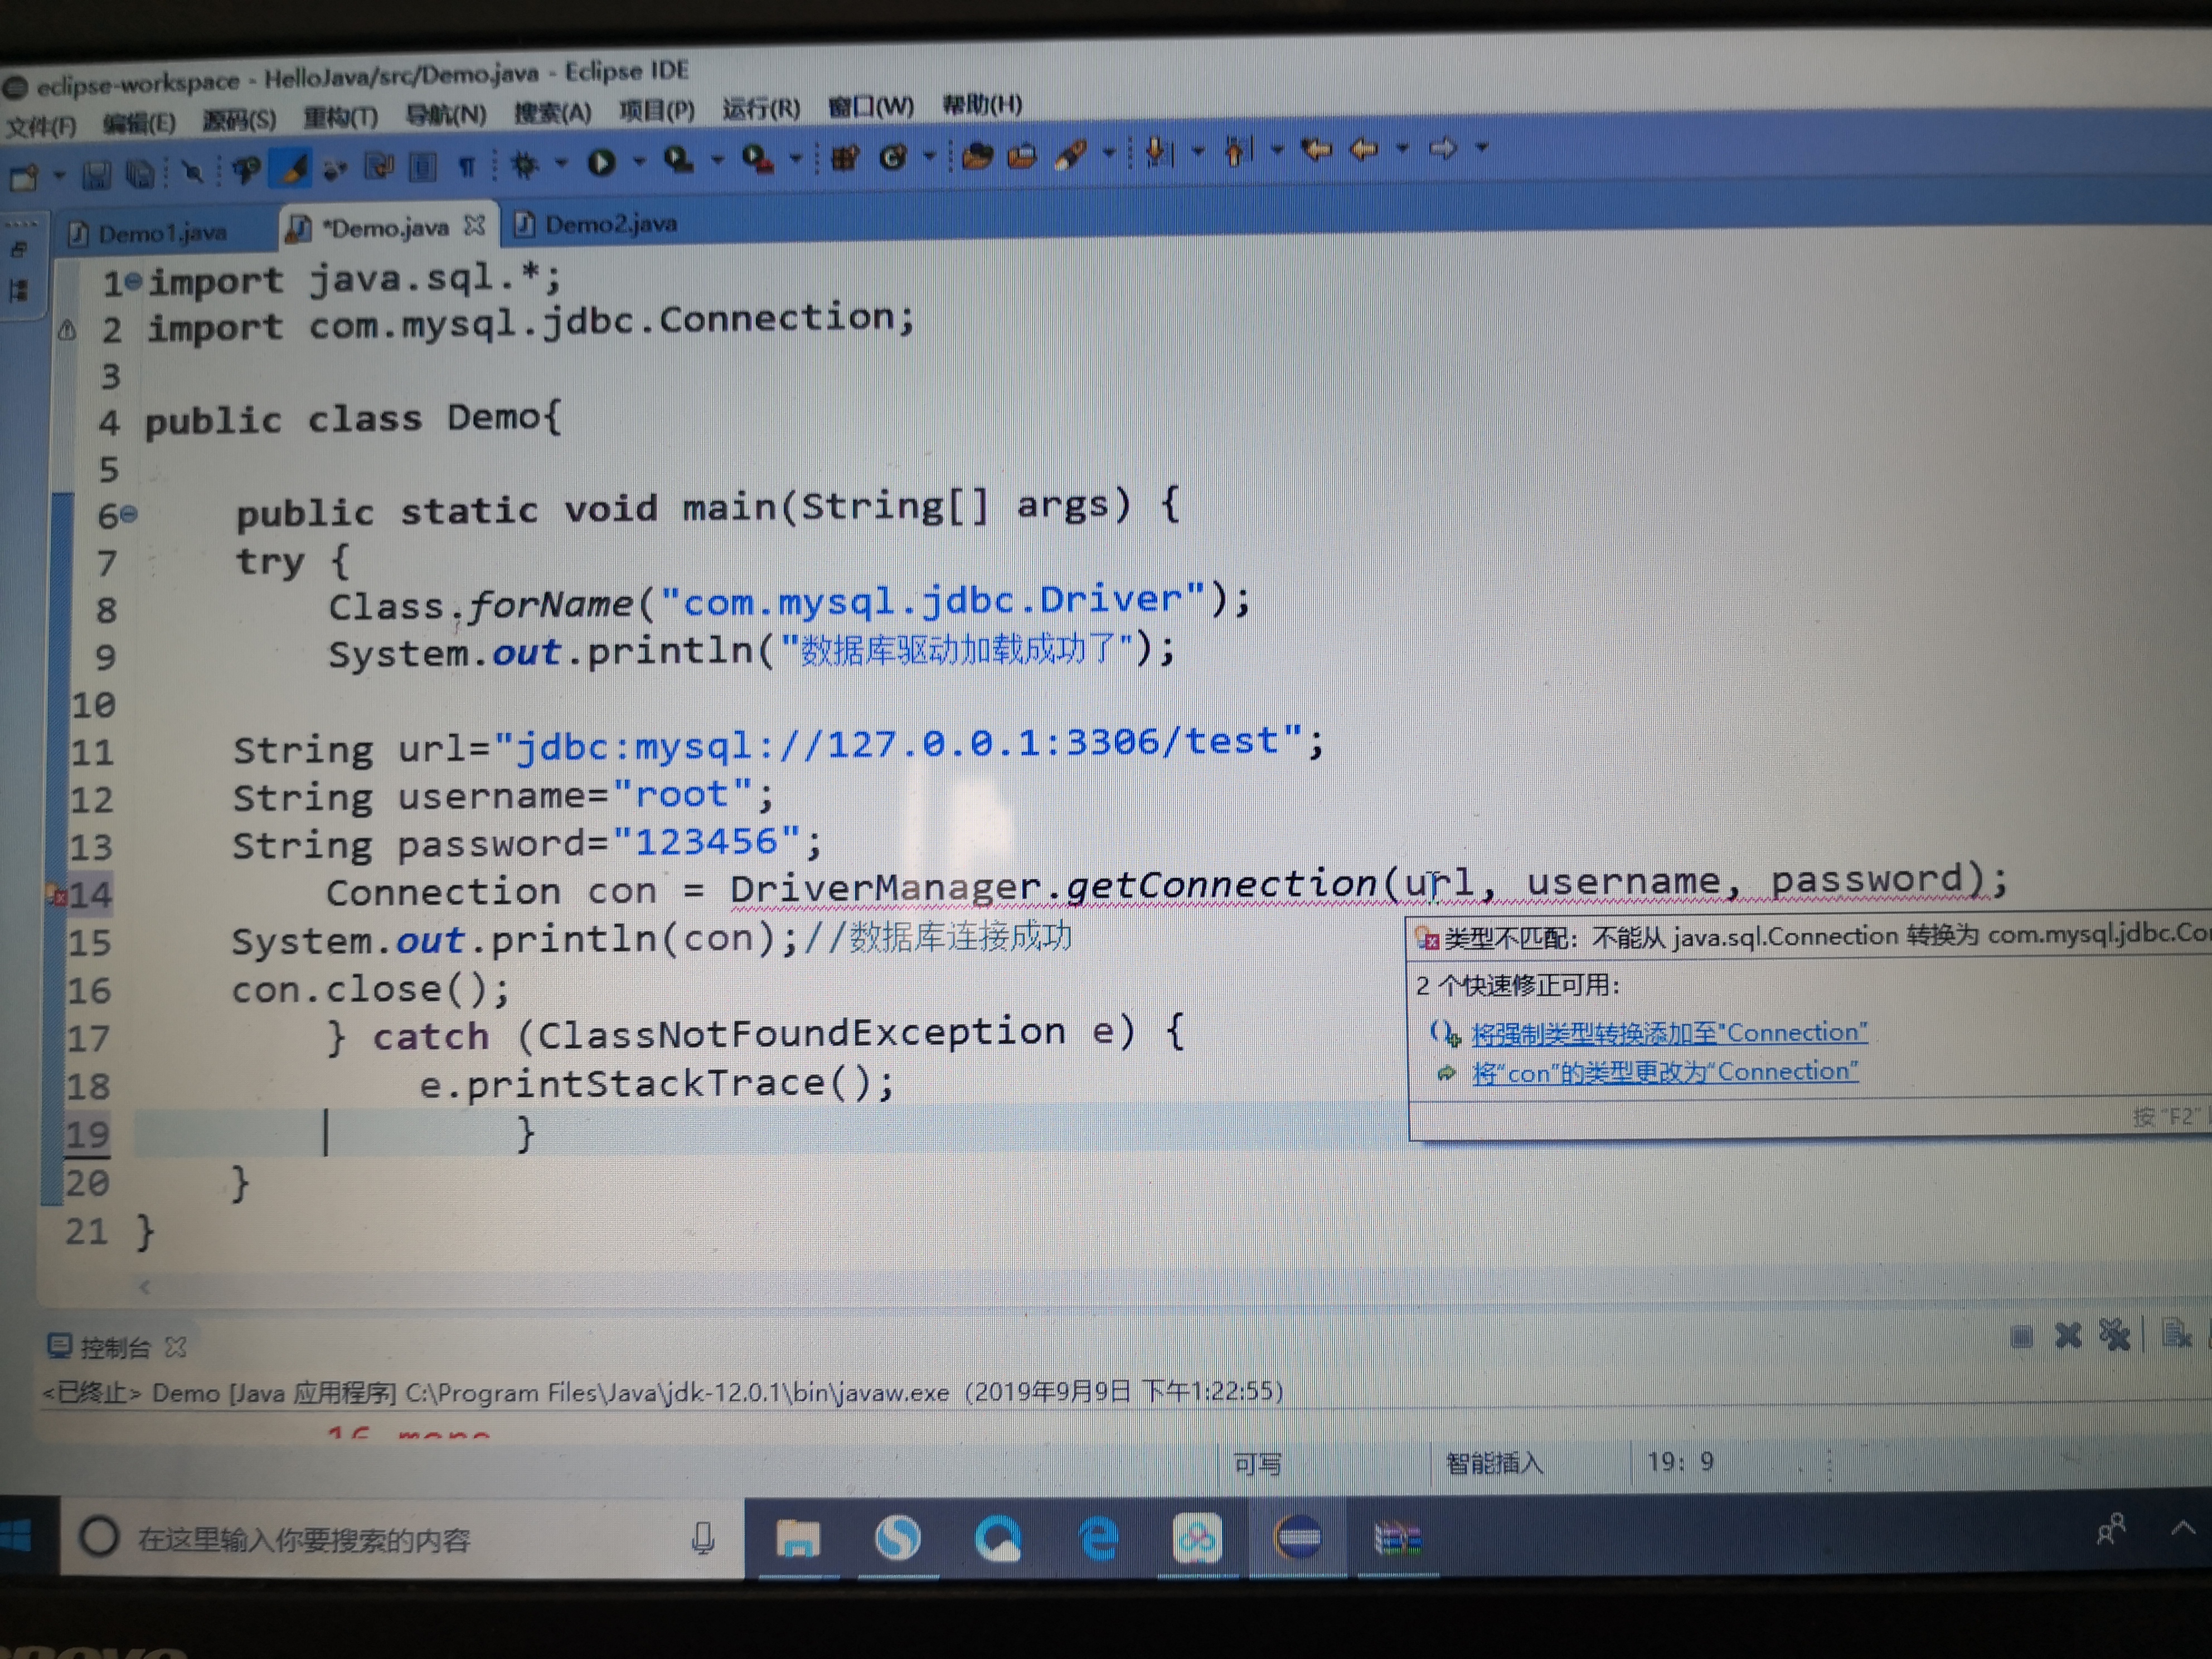Open the Forward history dropdown arrow
2212x1659 pixels.
1482,148
